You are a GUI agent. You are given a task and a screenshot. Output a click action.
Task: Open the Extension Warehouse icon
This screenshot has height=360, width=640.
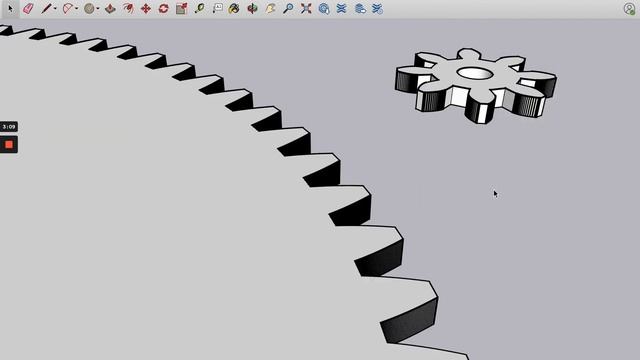point(342,9)
